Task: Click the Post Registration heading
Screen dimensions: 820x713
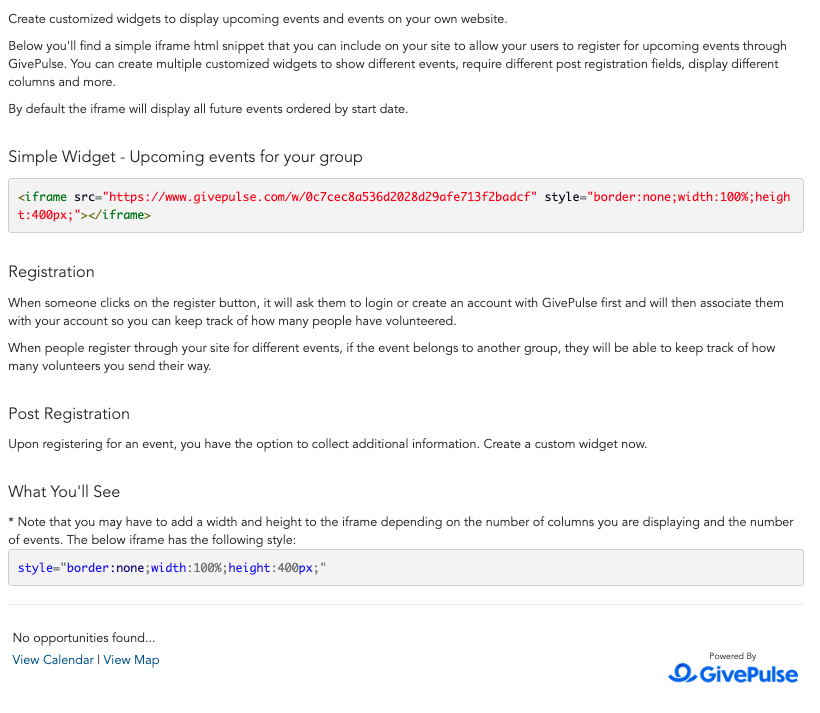Action: click(x=69, y=414)
